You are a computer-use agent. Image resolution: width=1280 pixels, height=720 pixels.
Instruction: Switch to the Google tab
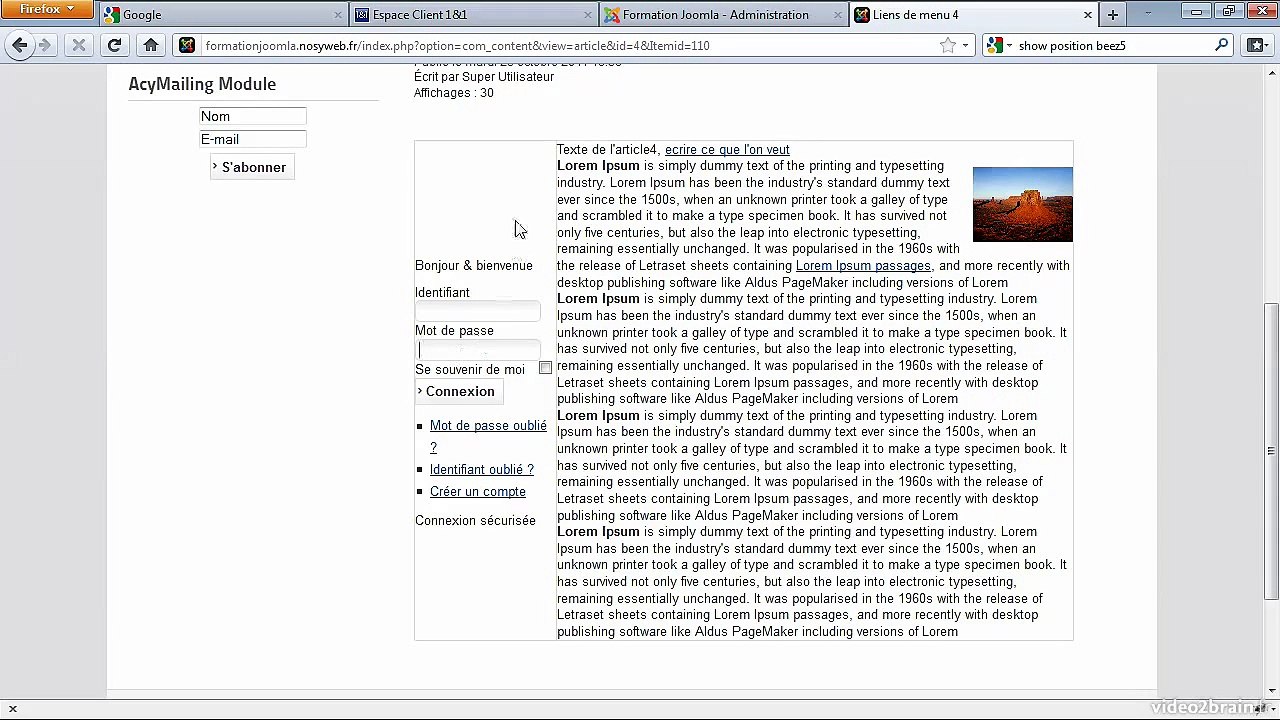224,15
